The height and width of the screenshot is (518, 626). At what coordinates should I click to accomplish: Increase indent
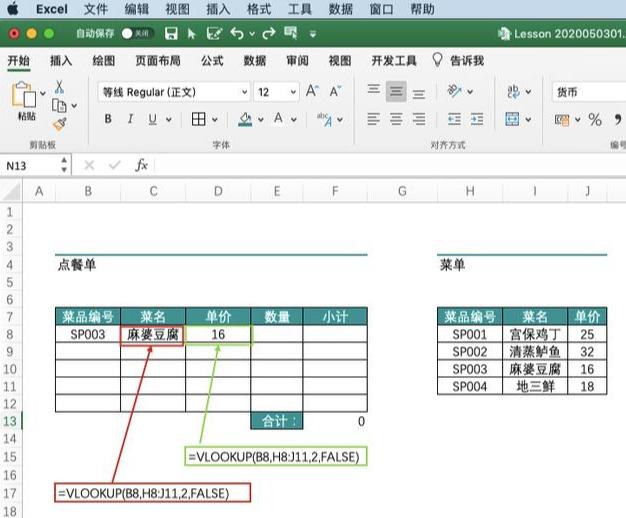coord(477,119)
